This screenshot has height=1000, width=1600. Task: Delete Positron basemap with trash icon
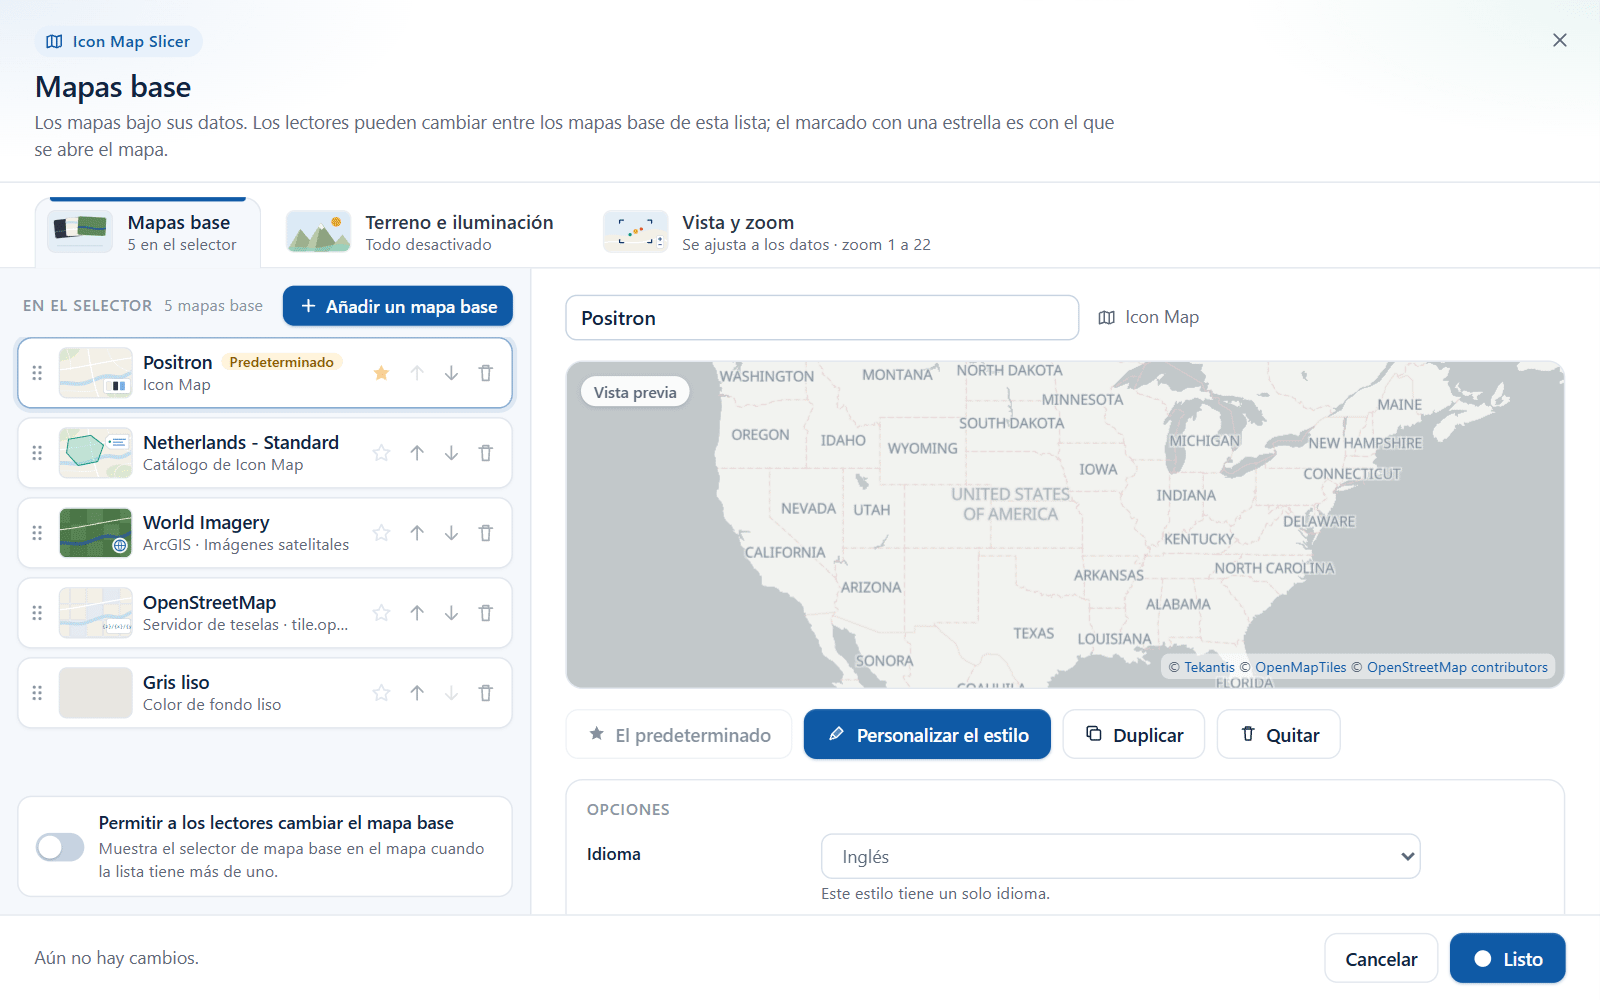(486, 373)
